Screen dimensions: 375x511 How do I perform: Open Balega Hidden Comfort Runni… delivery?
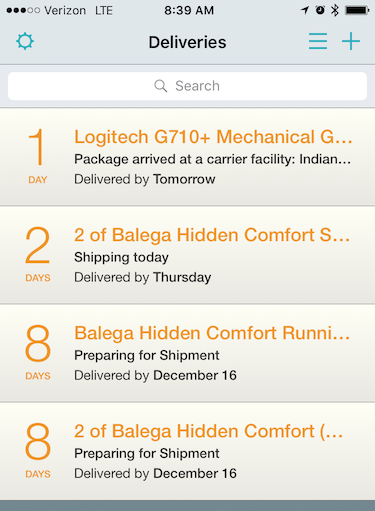(x=187, y=353)
